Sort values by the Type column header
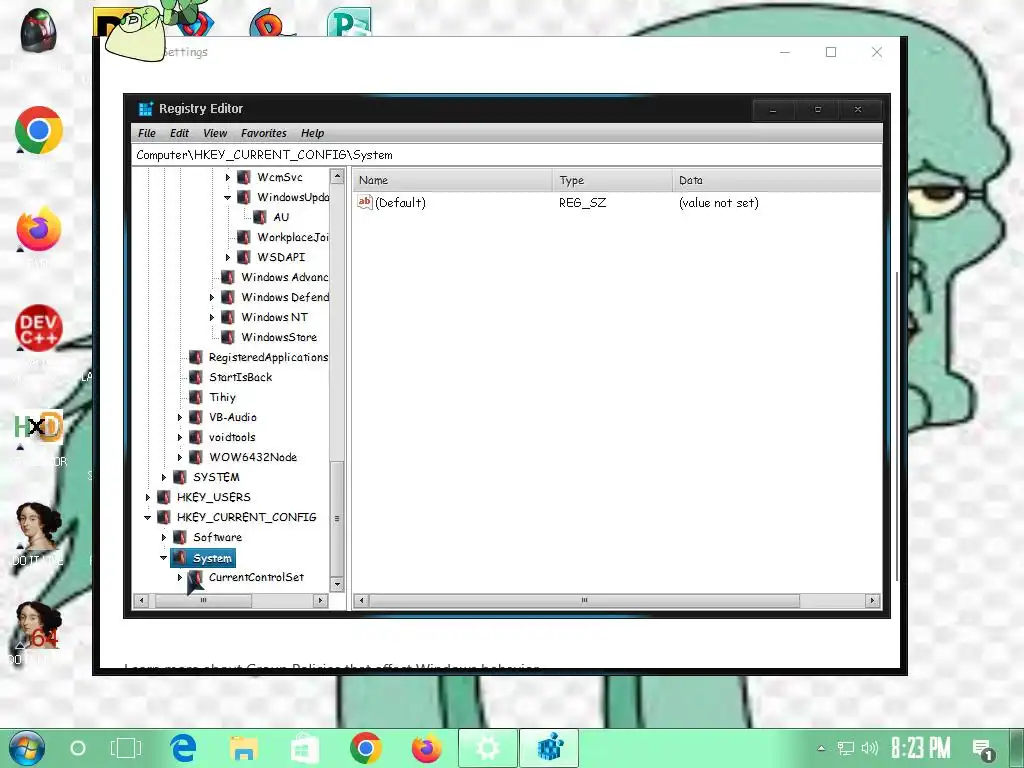Screen dimensions: 1024x768 tap(612, 180)
